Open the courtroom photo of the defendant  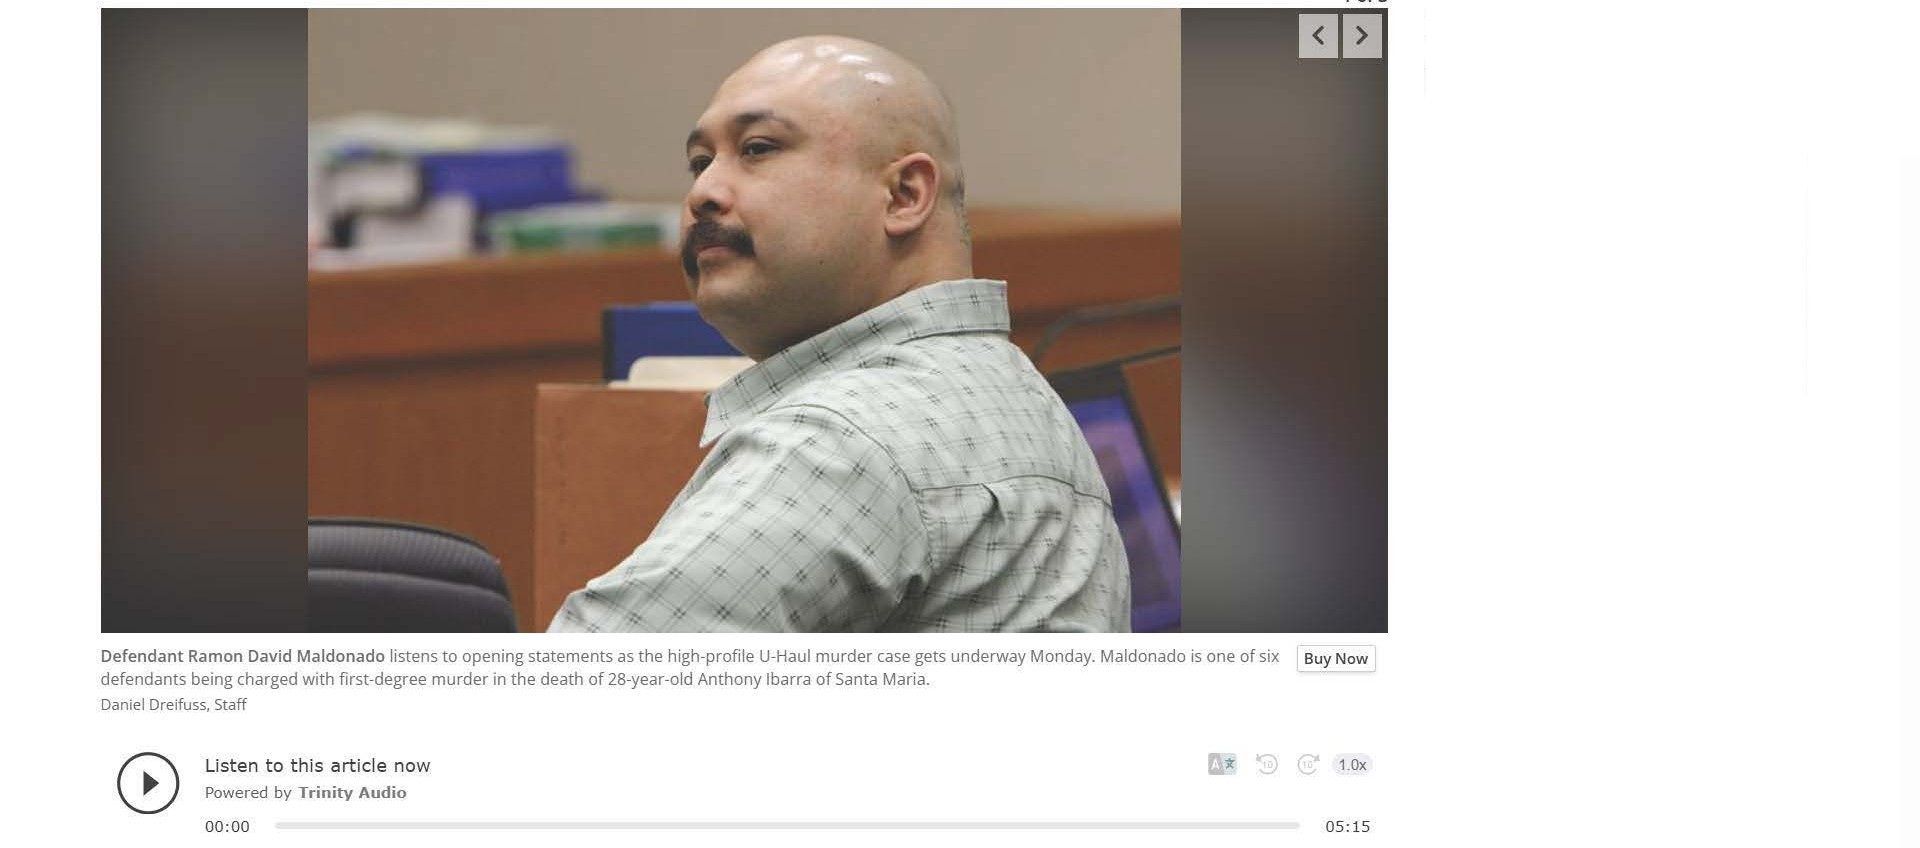point(744,320)
